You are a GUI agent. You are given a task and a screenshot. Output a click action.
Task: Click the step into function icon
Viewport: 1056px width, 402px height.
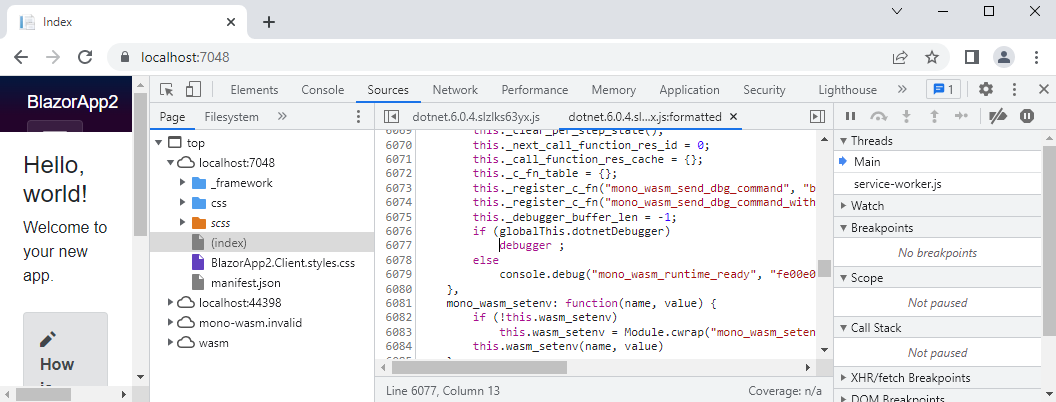(906, 116)
